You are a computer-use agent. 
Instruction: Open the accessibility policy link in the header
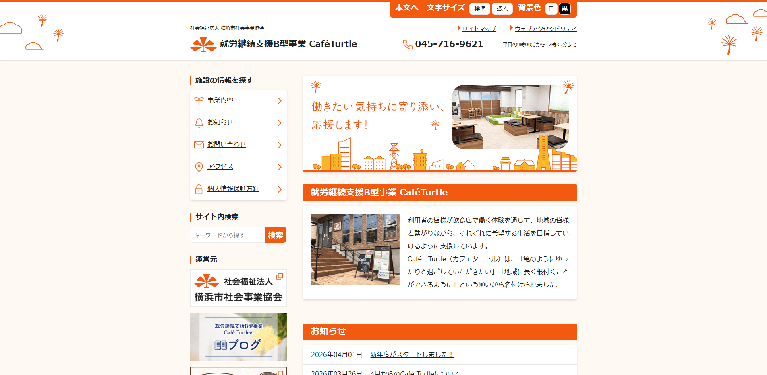tap(546, 29)
